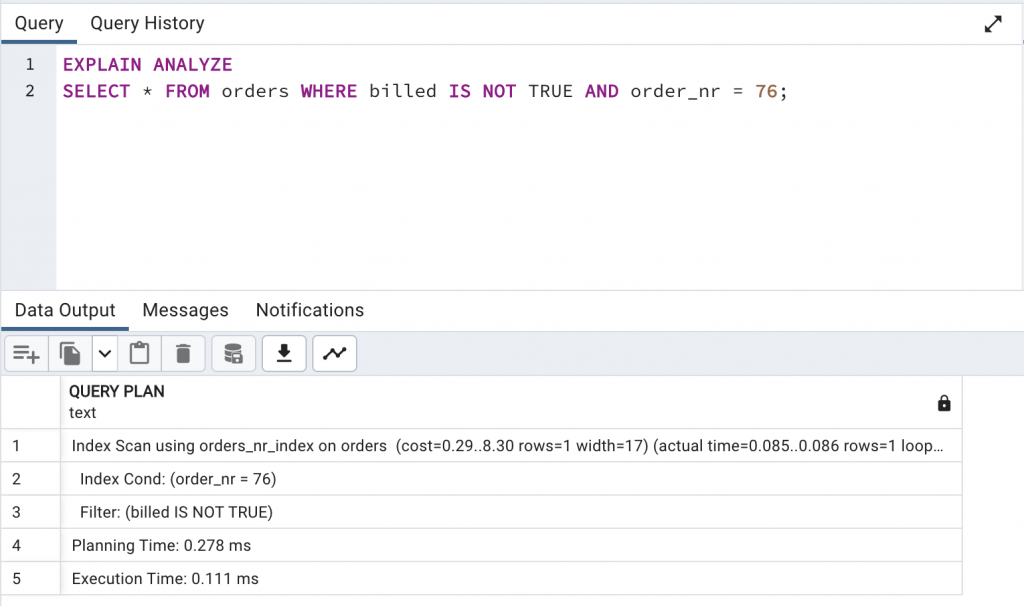The height and width of the screenshot is (606, 1024).
Task: Click editor line number 2 in the gutter
Action: [29, 91]
